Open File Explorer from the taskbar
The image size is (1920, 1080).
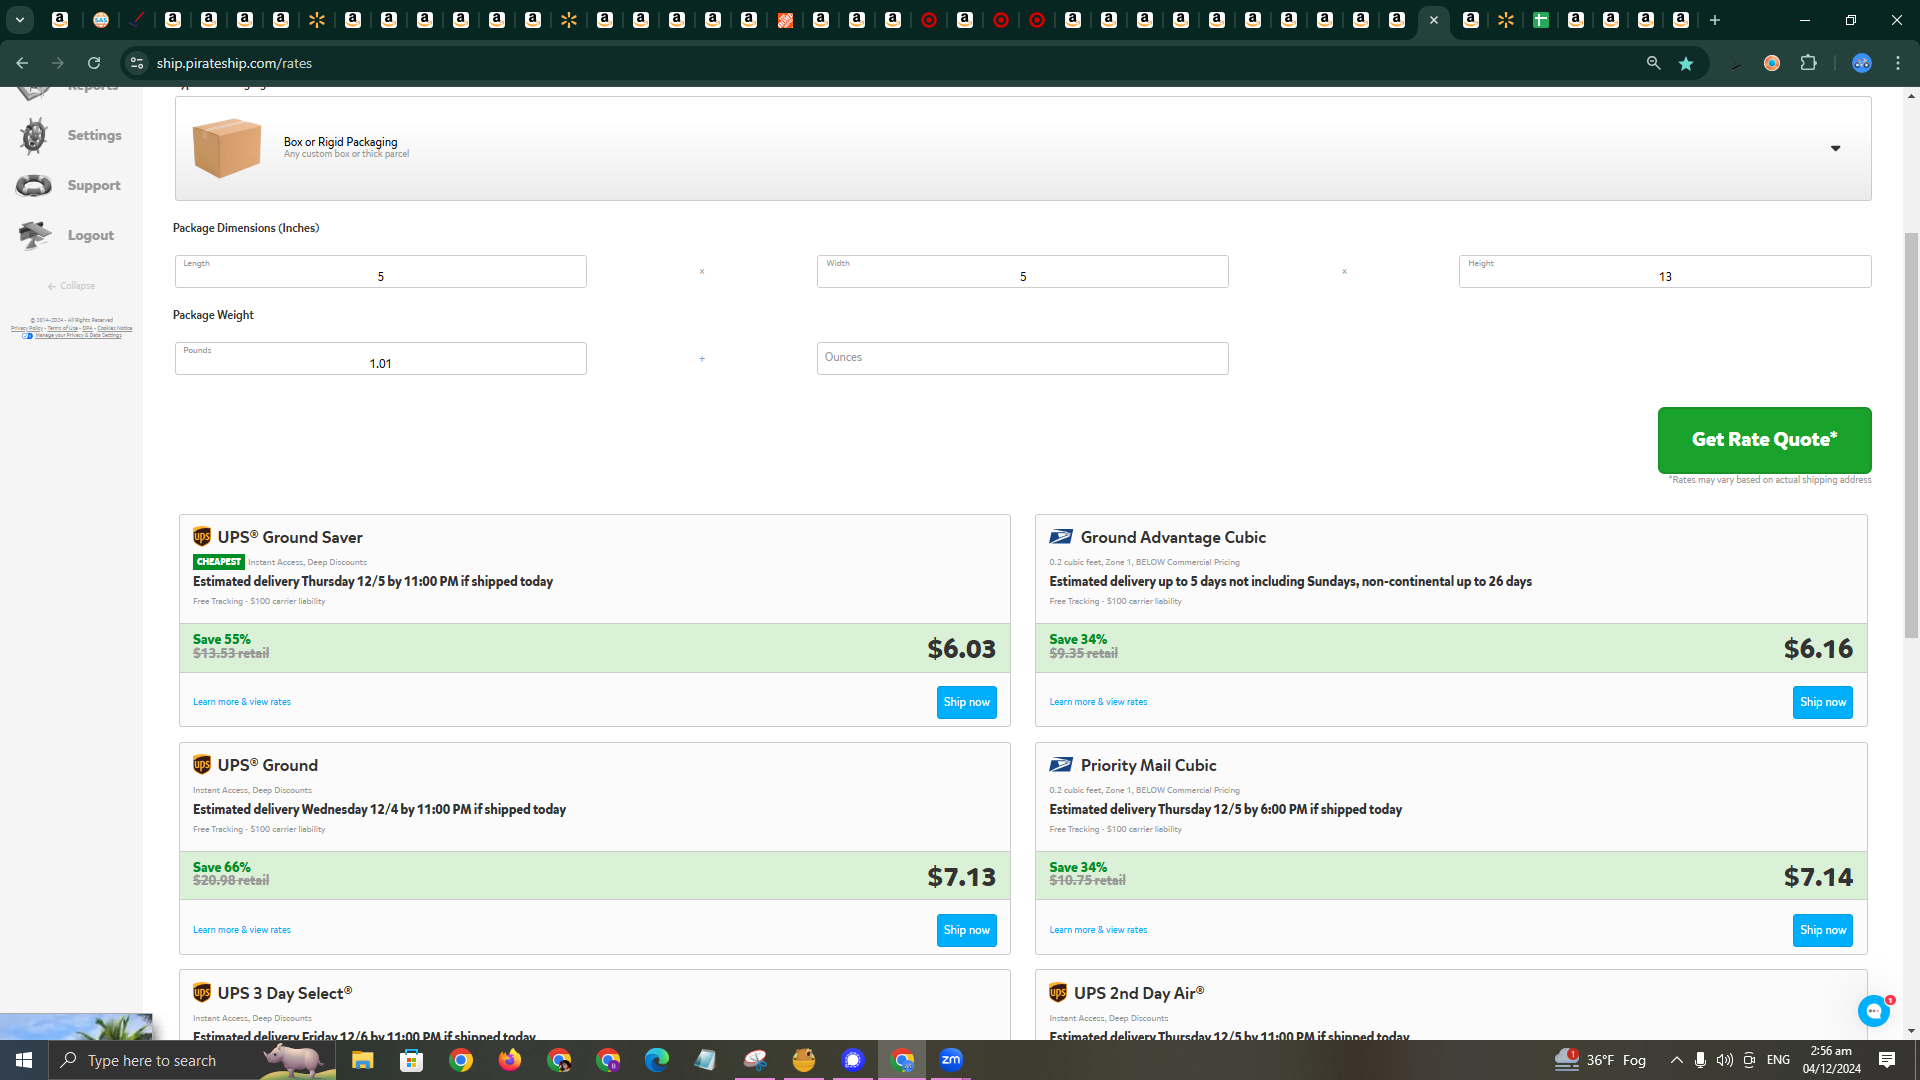click(x=362, y=1060)
